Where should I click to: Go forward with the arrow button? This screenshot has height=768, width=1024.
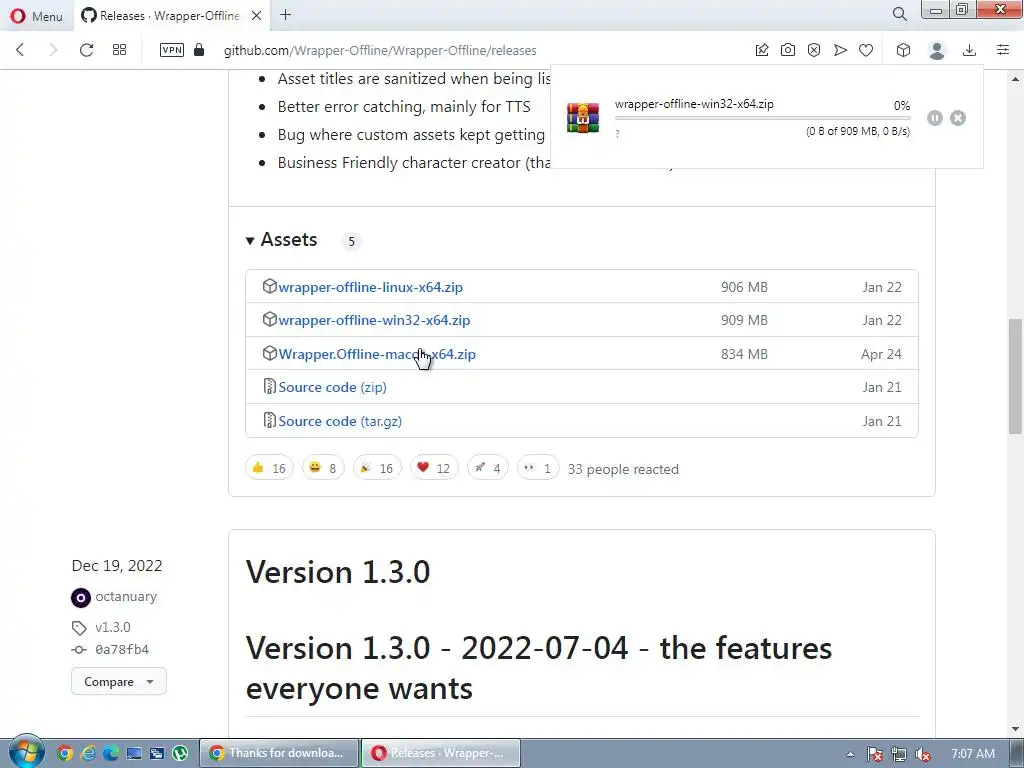point(53,50)
